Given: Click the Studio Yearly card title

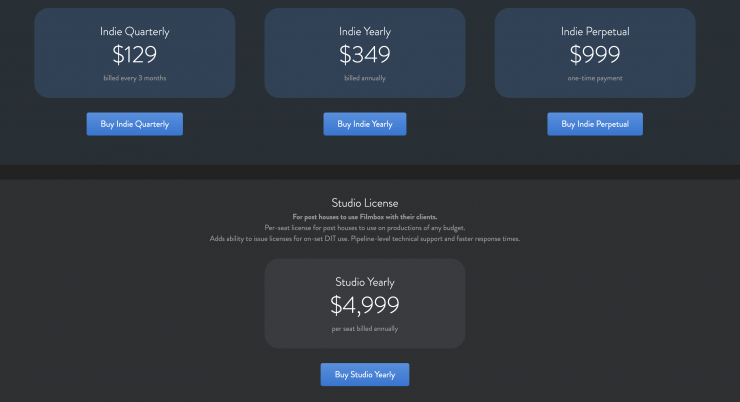Looking at the screenshot, I should tap(365, 281).
